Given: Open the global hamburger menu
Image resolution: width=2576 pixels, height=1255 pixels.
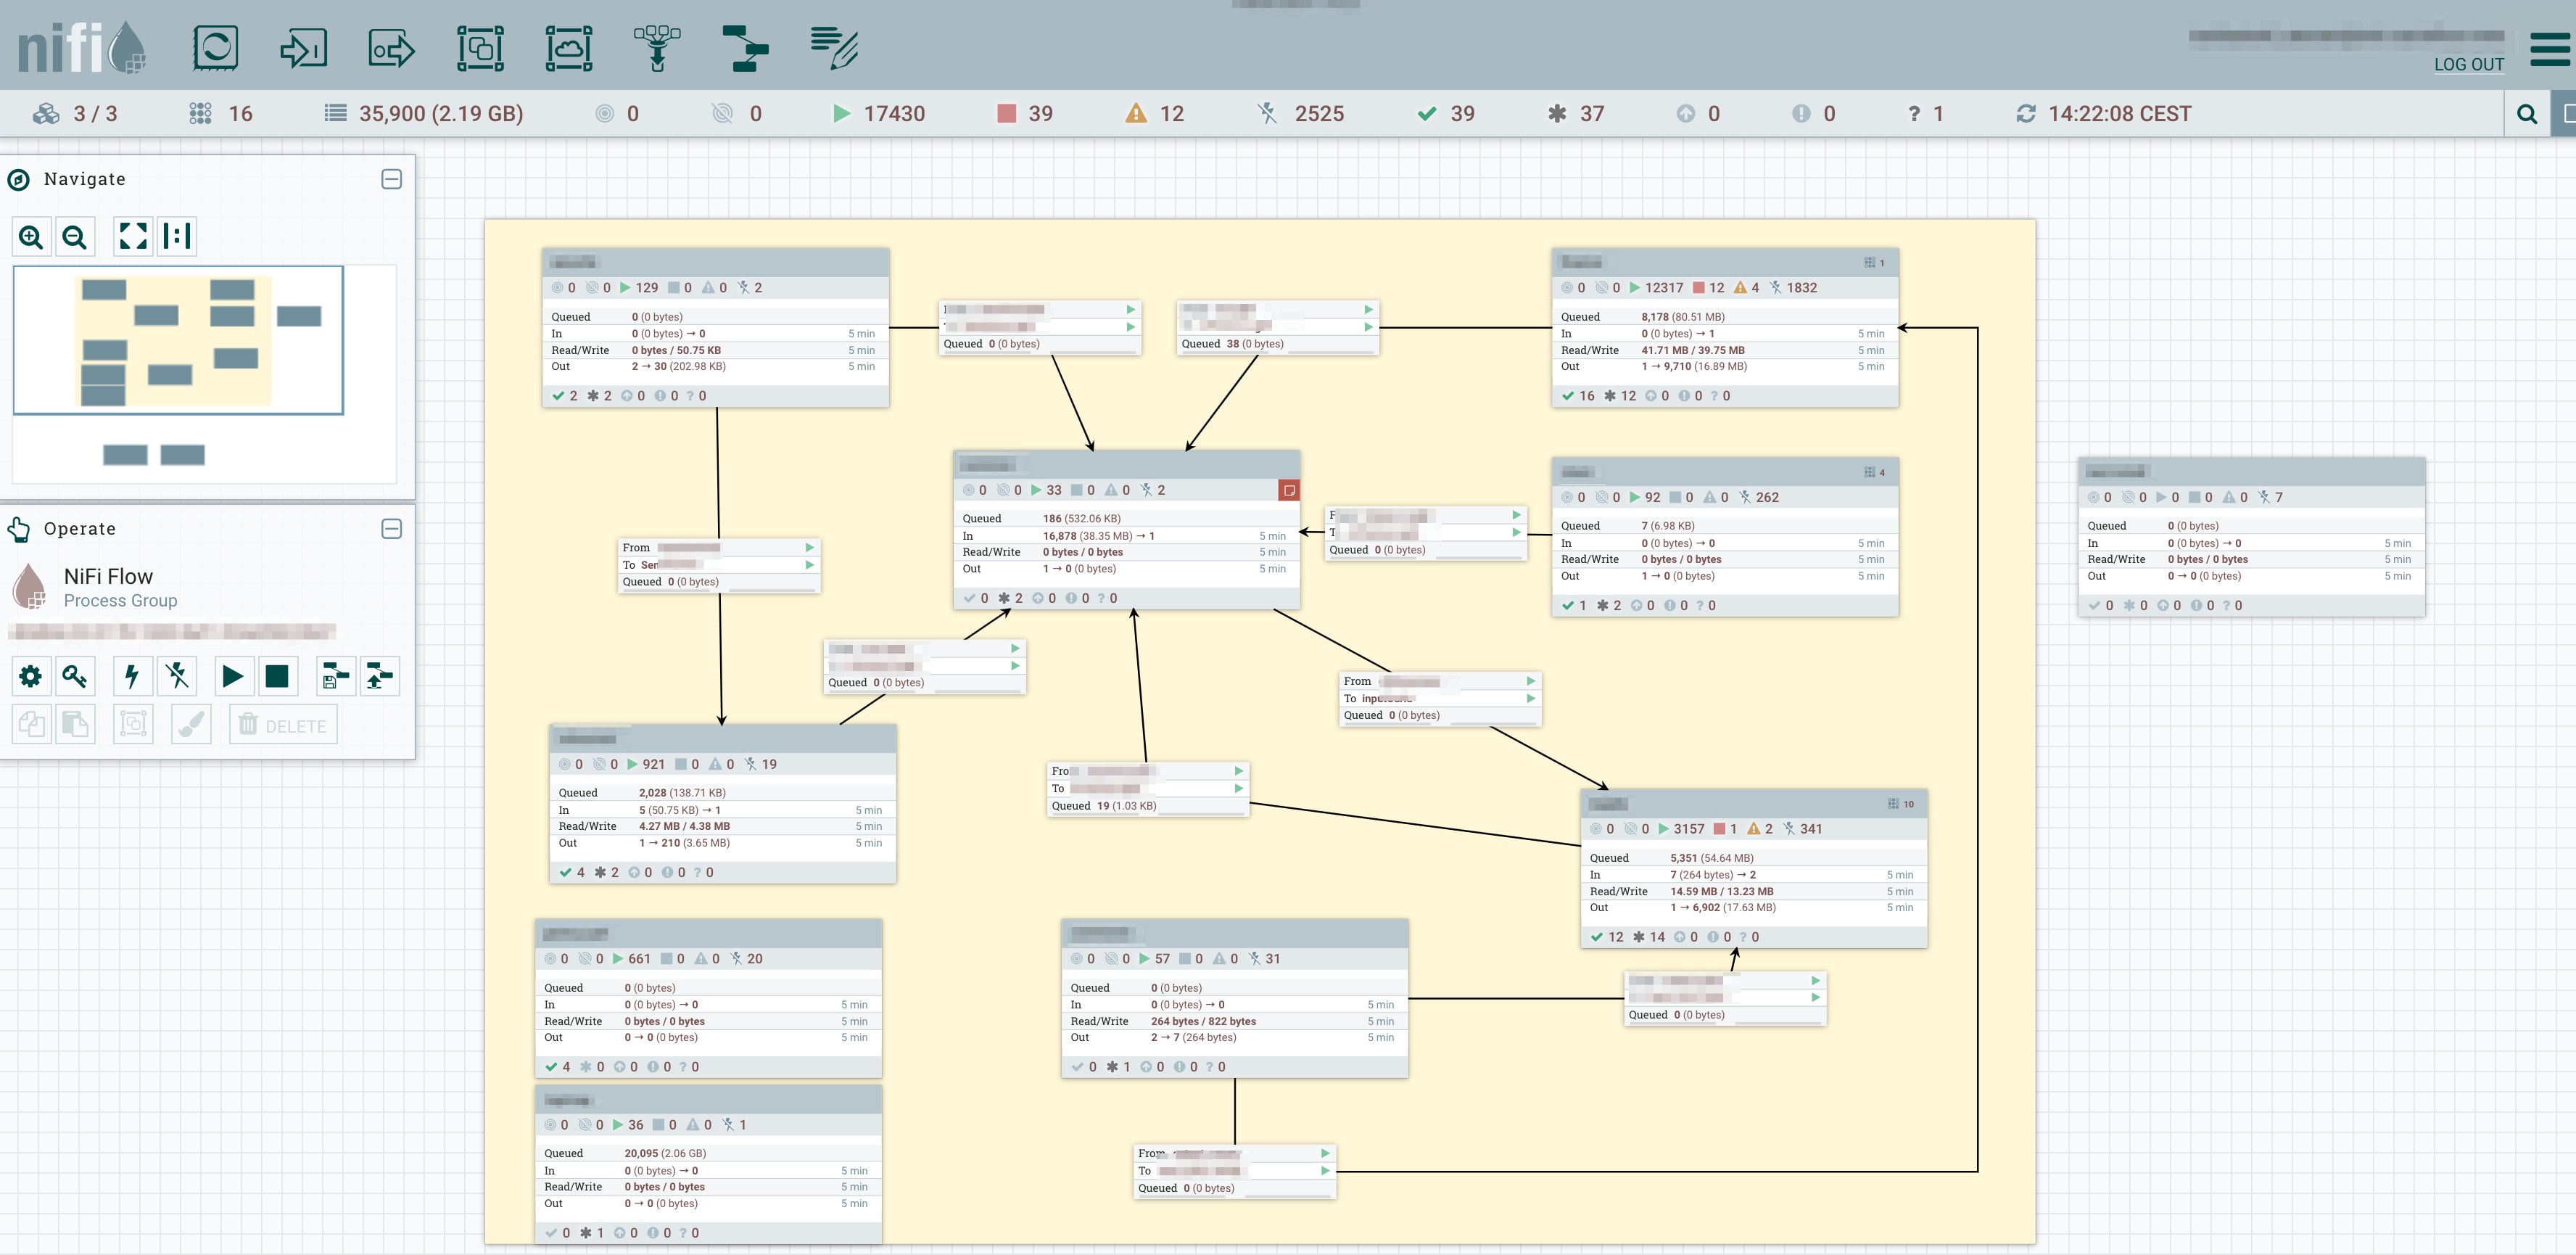Looking at the screenshot, I should pos(2551,48).
